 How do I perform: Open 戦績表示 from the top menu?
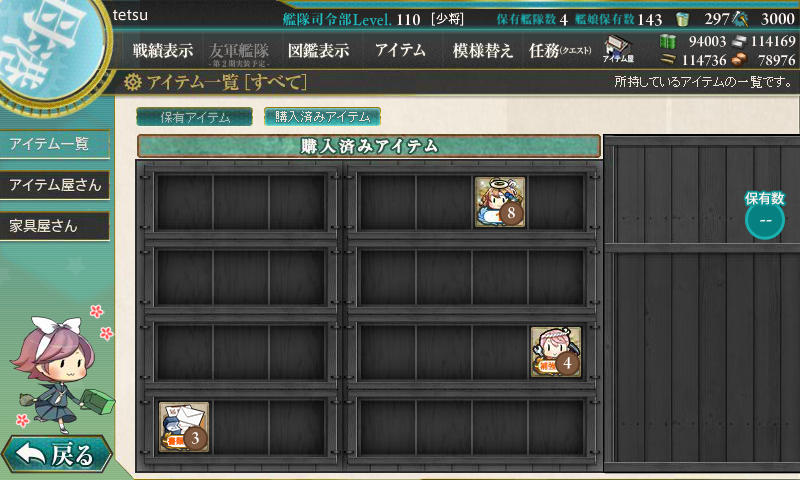point(163,50)
